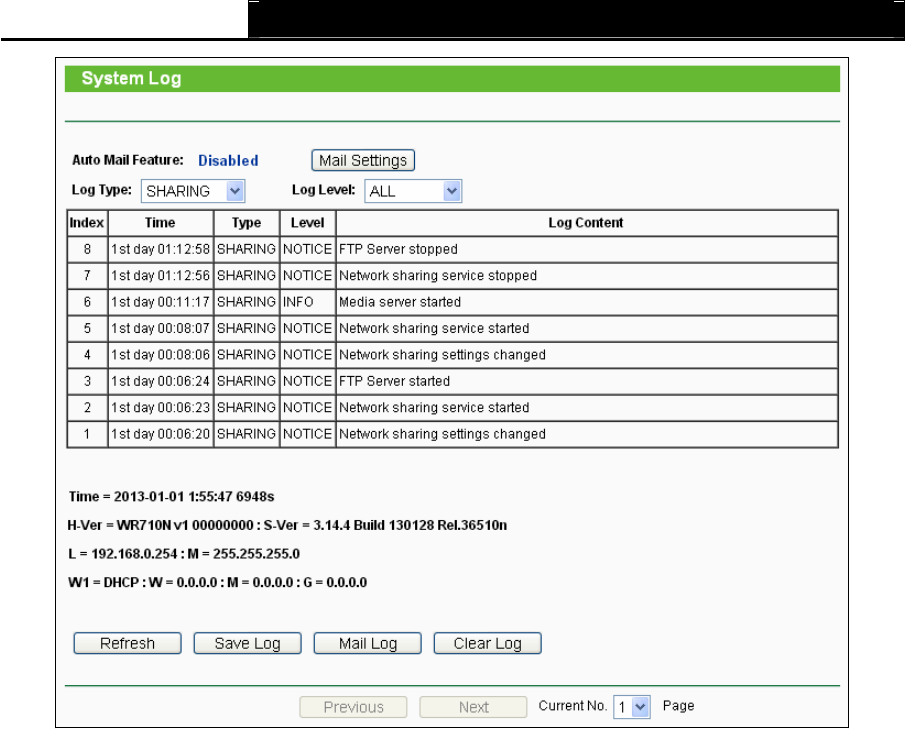Image resolution: width=905 pixels, height=729 pixels.
Task: Expand the Log Type dropdown
Action: coord(193,191)
